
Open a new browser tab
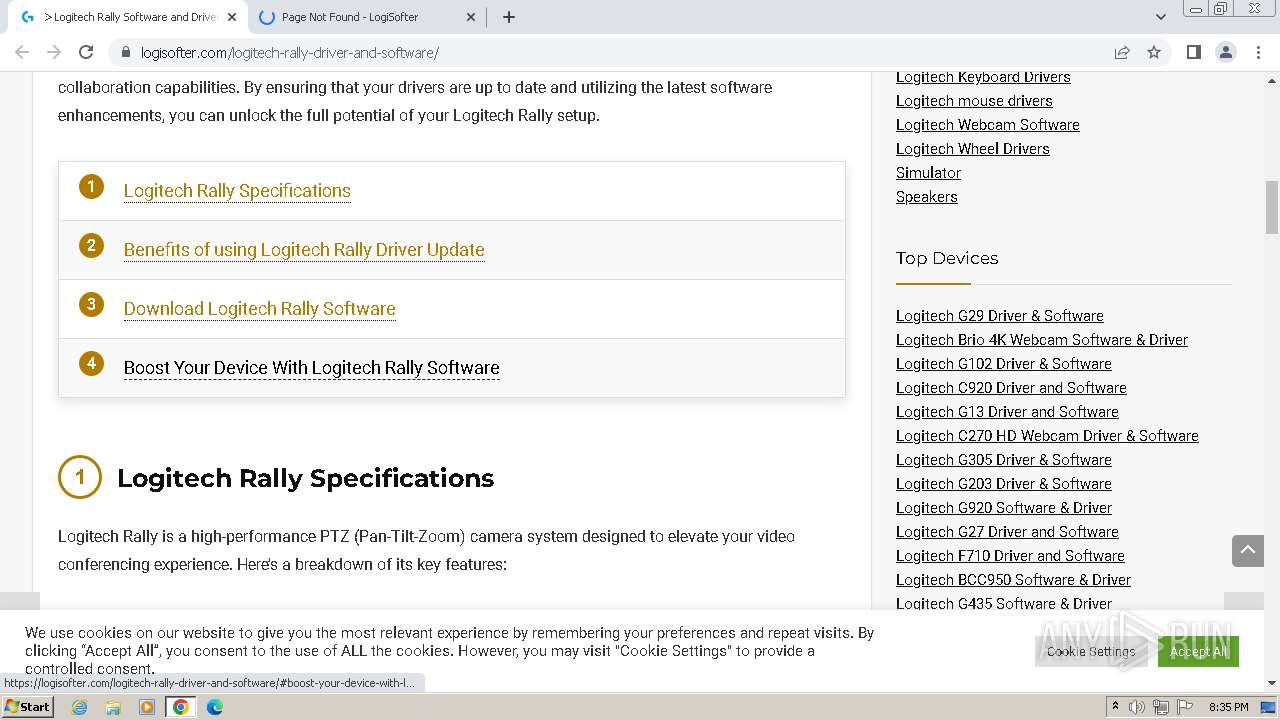(x=509, y=17)
